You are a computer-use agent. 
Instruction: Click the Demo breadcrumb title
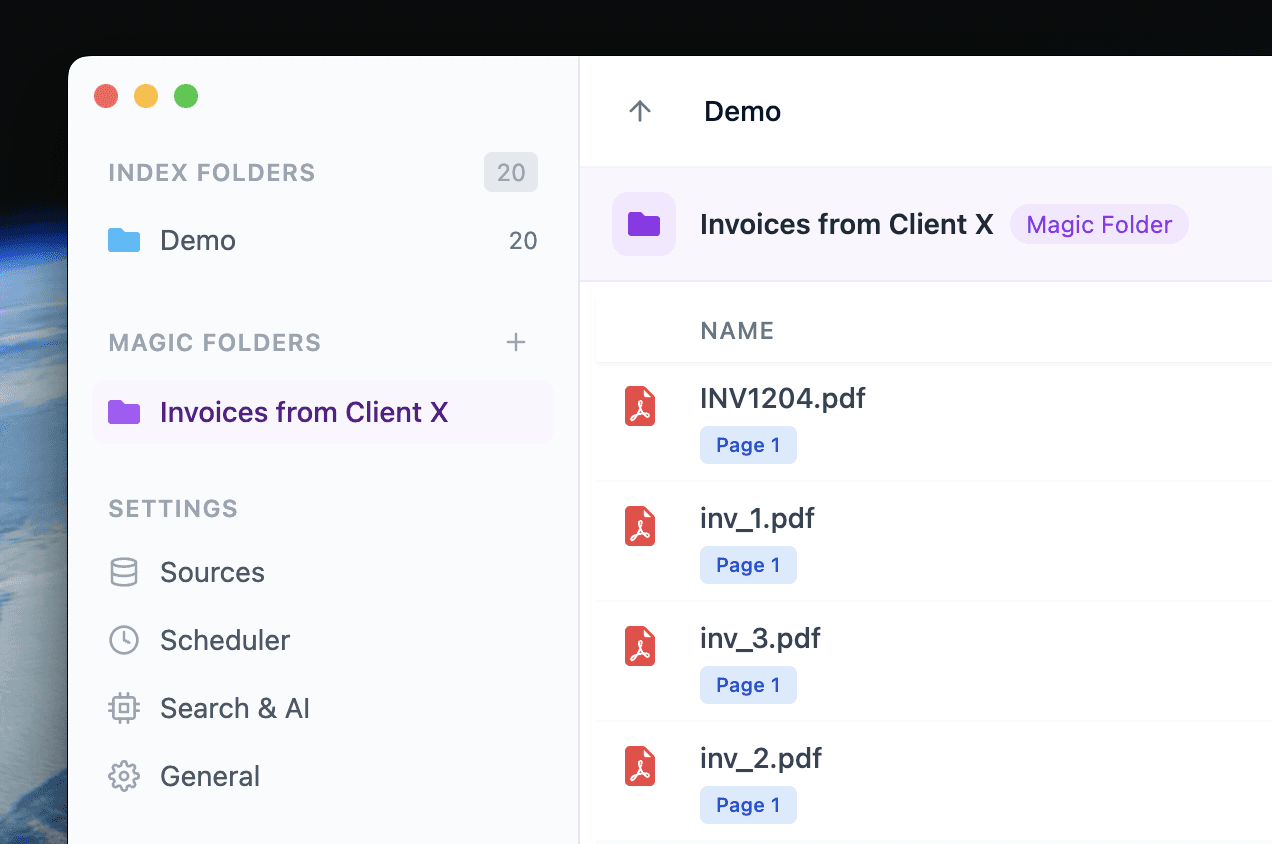(x=742, y=111)
